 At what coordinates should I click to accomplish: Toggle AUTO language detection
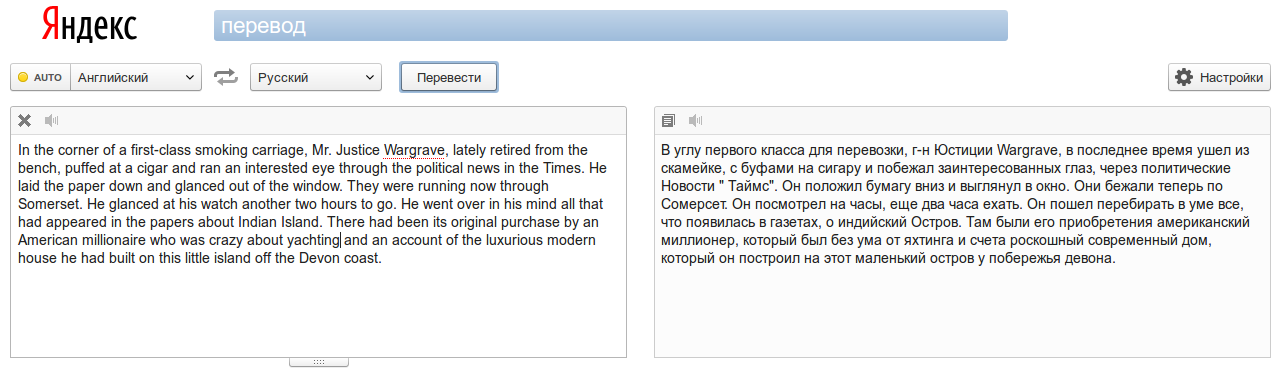pyautogui.click(x=40, y=77)
